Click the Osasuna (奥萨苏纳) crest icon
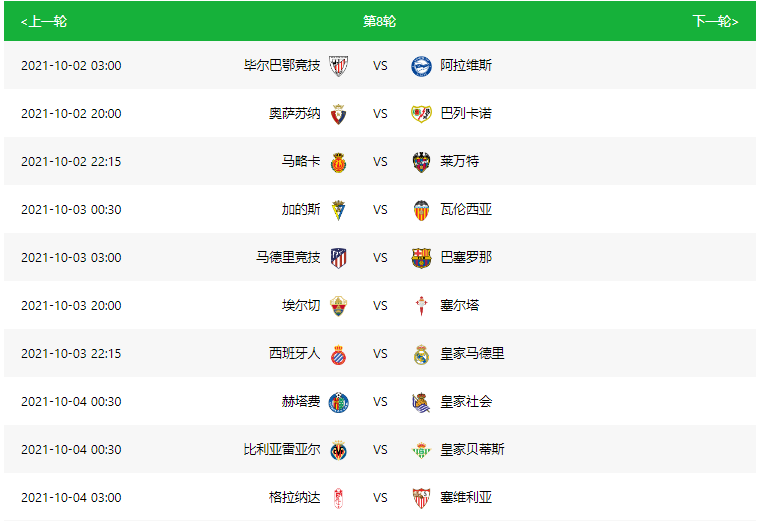The height and width of the screenshot is (521, 759). coord(338,114)
